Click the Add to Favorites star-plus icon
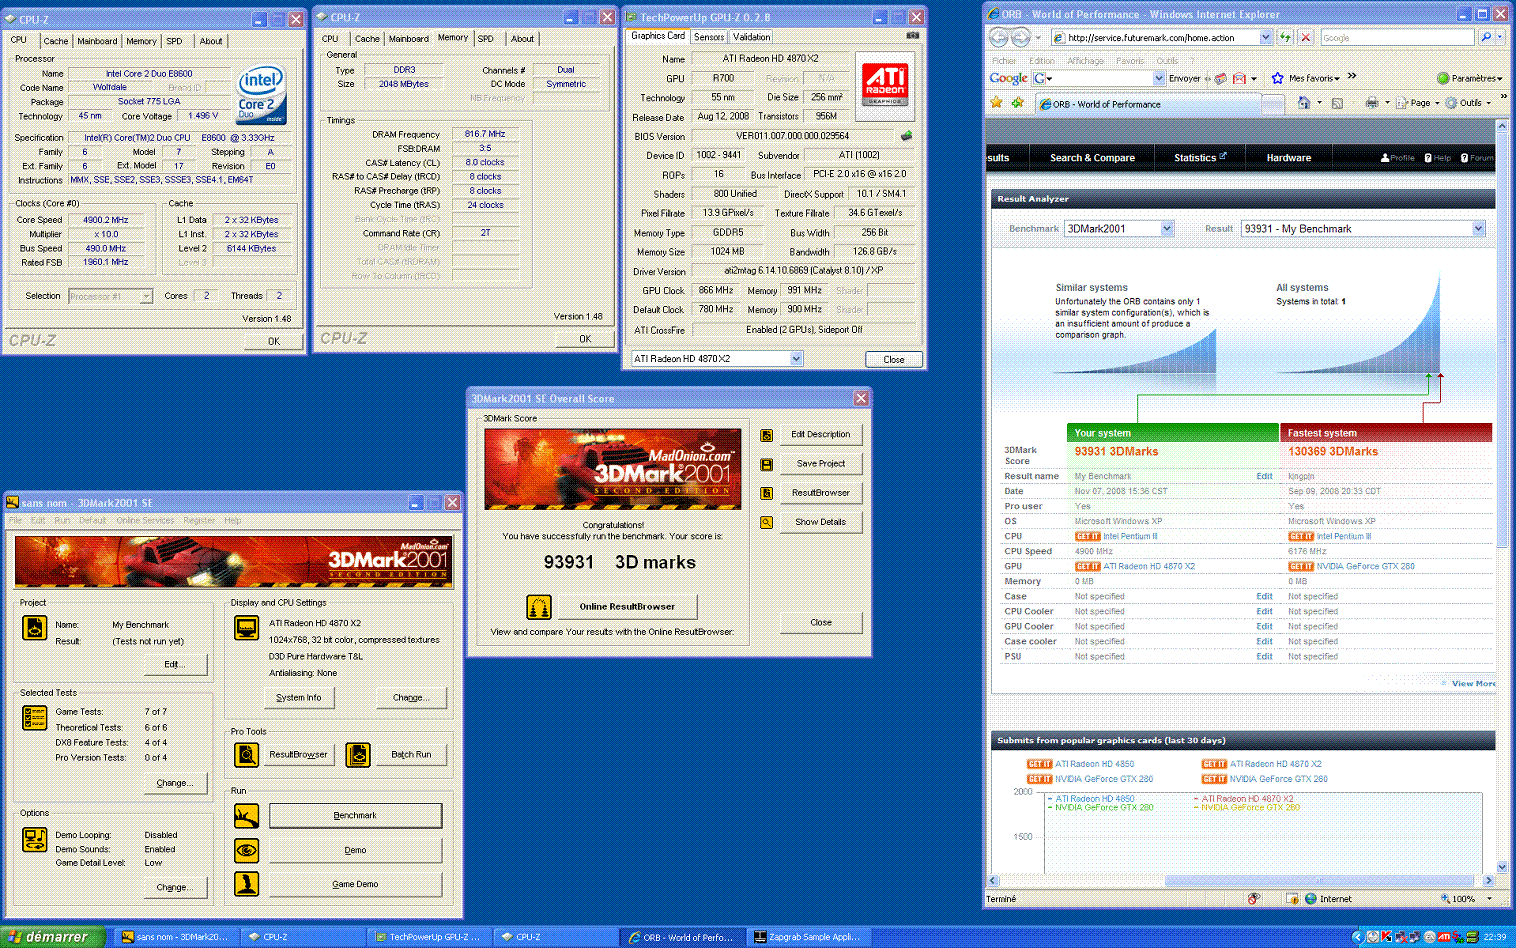This screenshot has height=948, width=1516. point(1017,102)
